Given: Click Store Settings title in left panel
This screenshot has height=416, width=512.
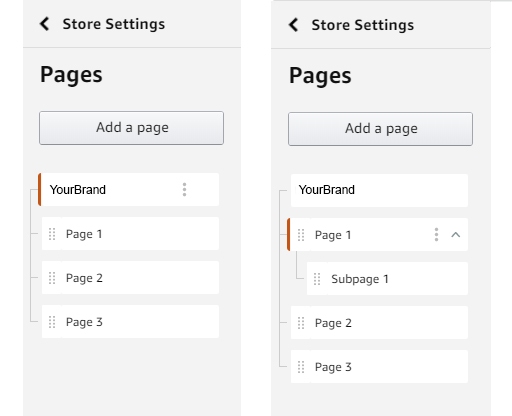Looking at the screenshot, I should pyautogui.click(x=114, y=24).
